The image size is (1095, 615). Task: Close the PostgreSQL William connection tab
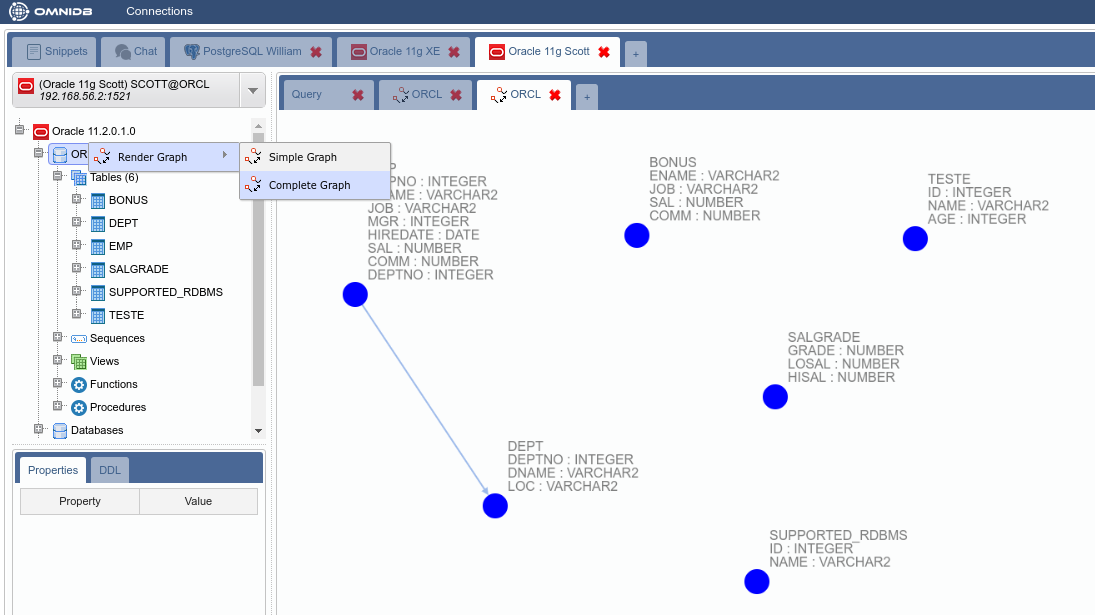(316, 52)
